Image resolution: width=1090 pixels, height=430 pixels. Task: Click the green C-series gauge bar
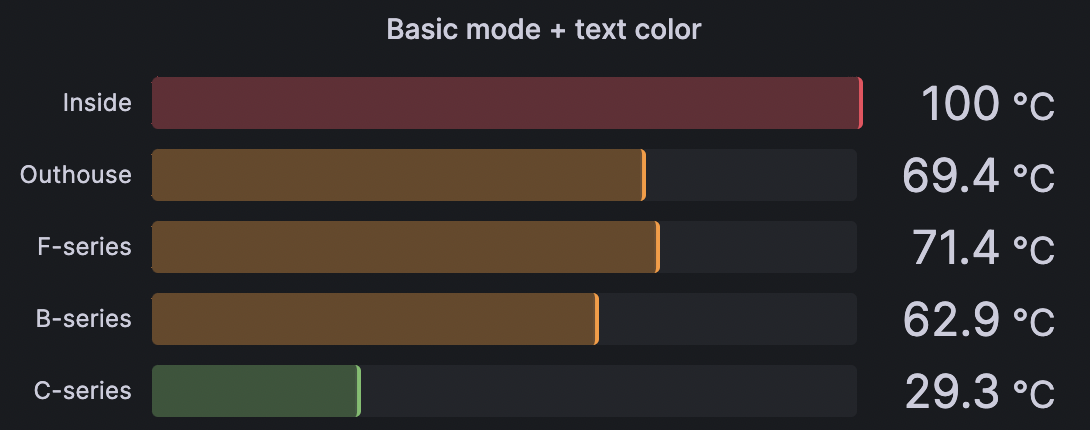pos(255,391)
